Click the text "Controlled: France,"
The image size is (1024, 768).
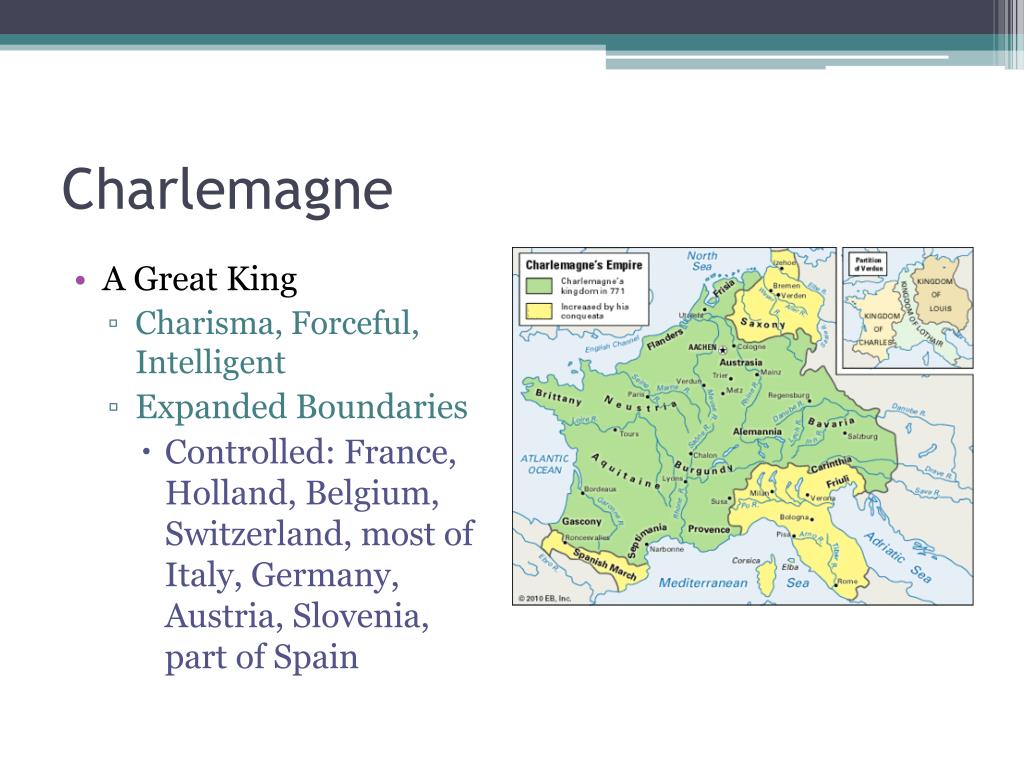pos(311,452)
